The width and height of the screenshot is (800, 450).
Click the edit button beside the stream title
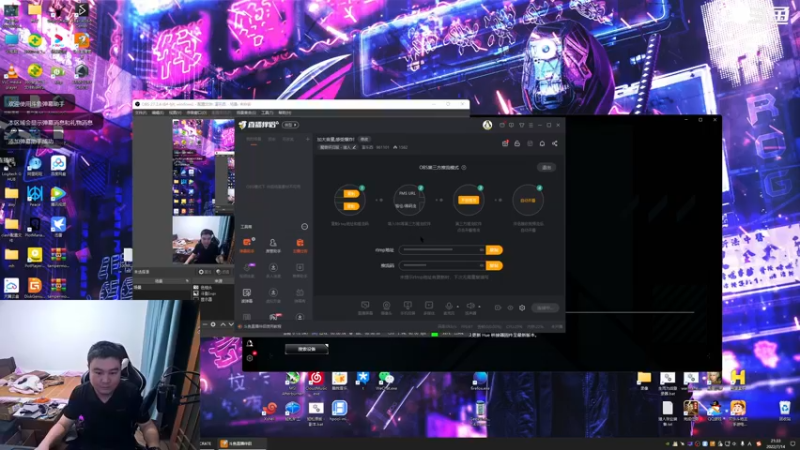click(x=364, y=139)
